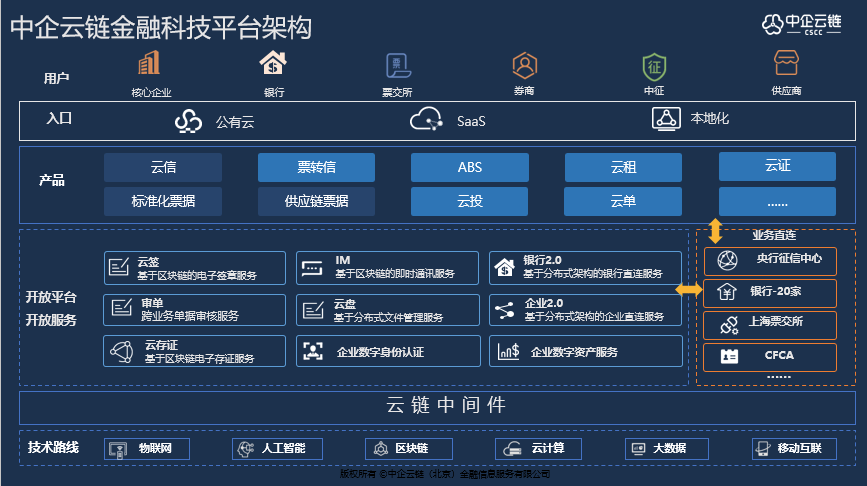Click the 审单 edit icon

[x=121, y=307]
